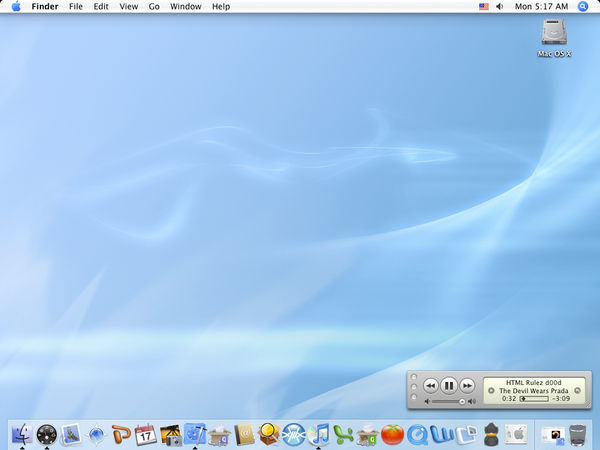Open iCal calendar icon showing 17

pos(145,435)
